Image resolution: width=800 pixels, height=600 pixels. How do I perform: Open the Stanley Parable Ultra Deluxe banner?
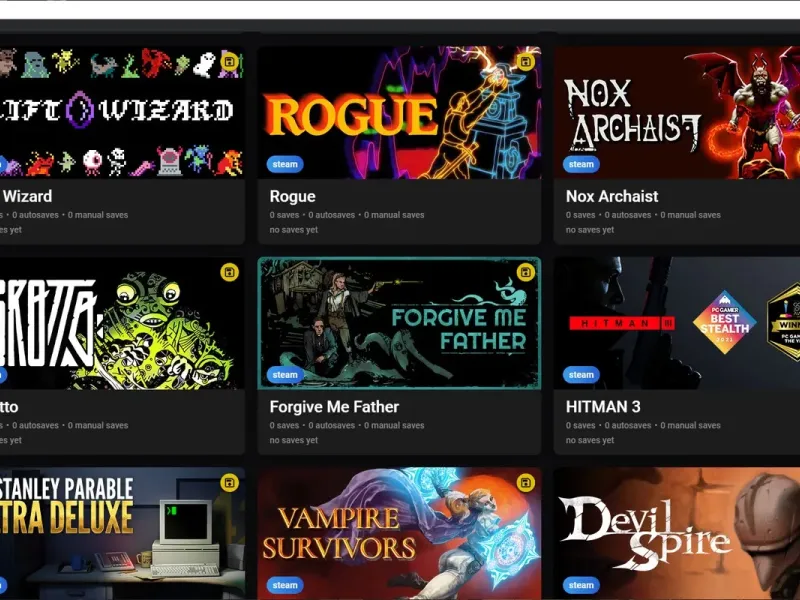[122, 534]
